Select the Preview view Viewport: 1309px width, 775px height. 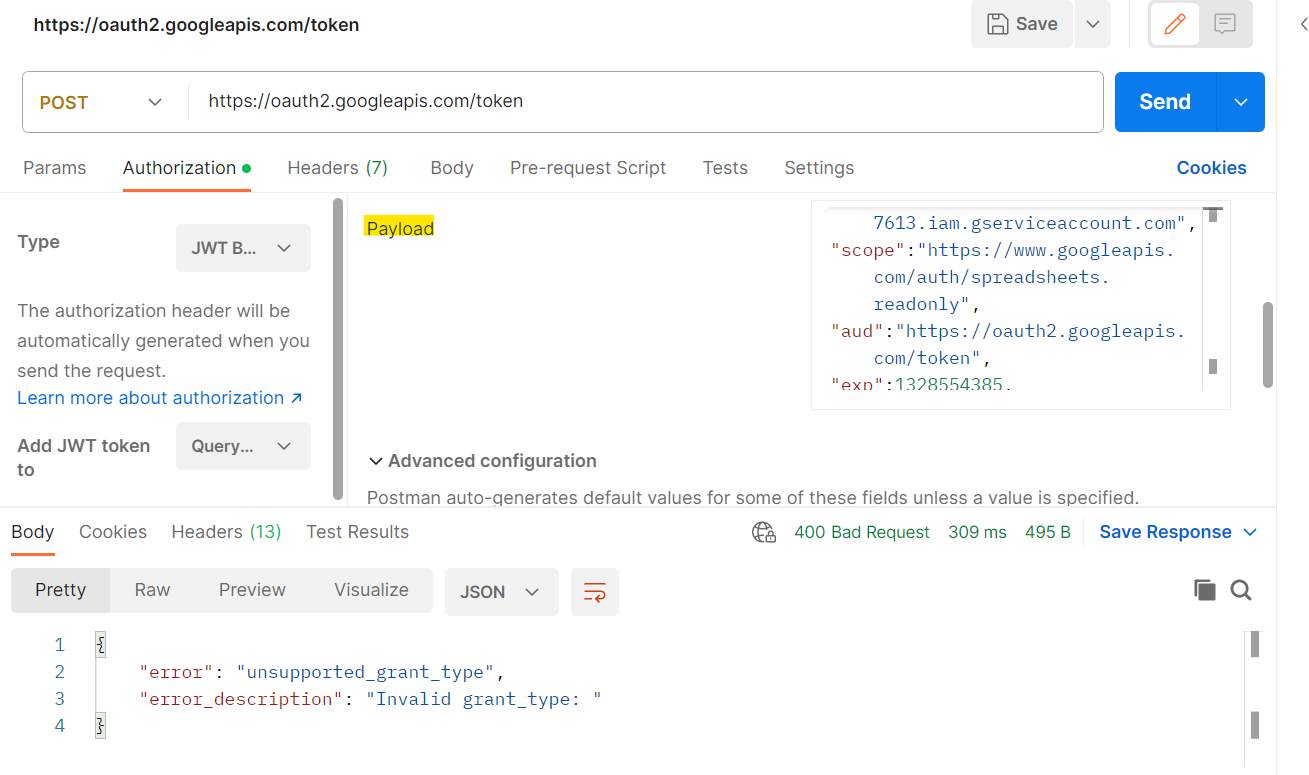pos(252,590)
